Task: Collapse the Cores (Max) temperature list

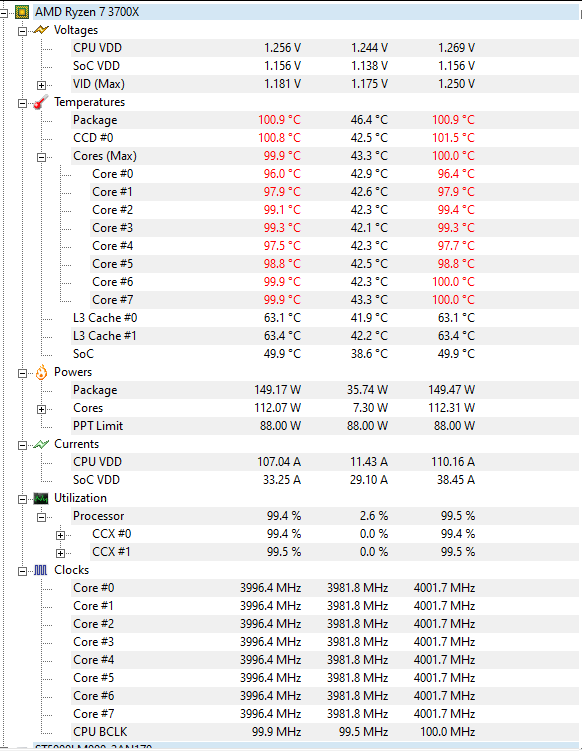Action: coord(42,158)
